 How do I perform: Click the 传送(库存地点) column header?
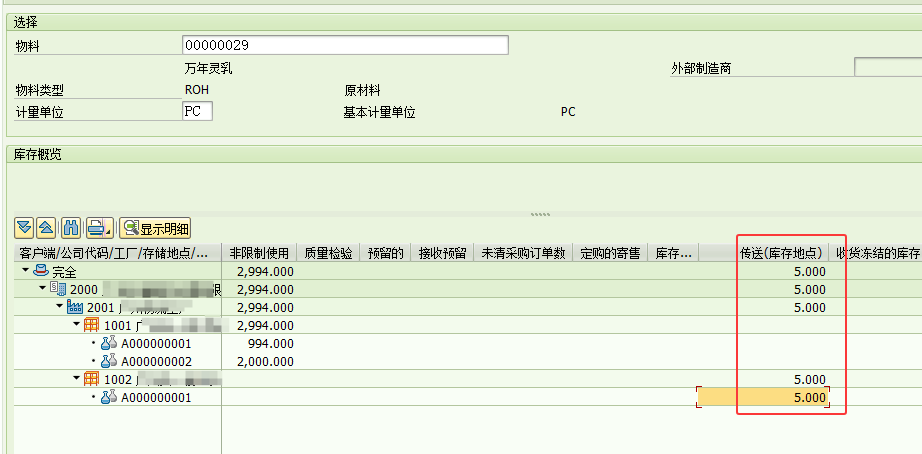tap(780, 253)
